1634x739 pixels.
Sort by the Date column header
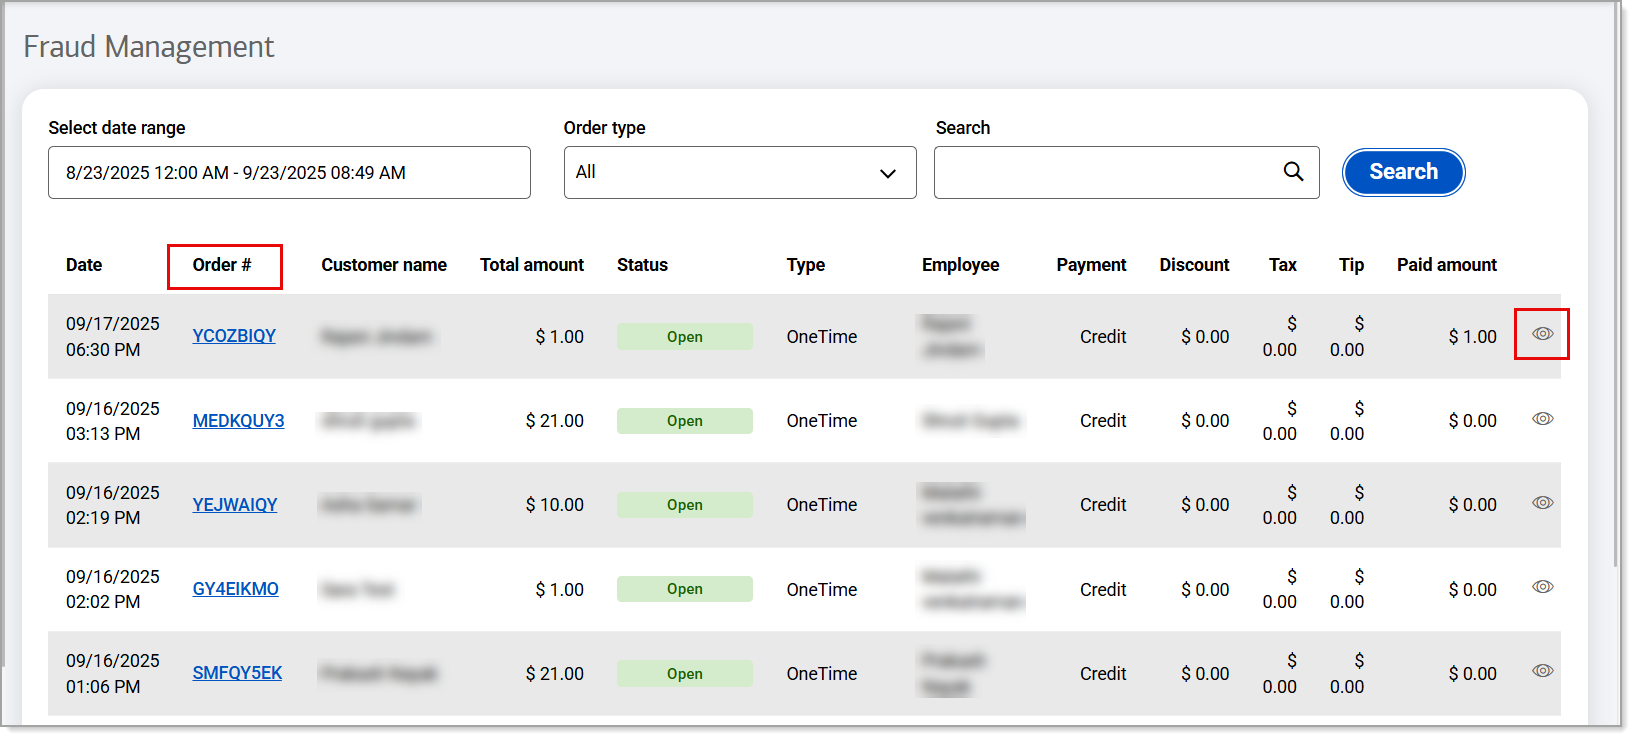click(84, 265)
